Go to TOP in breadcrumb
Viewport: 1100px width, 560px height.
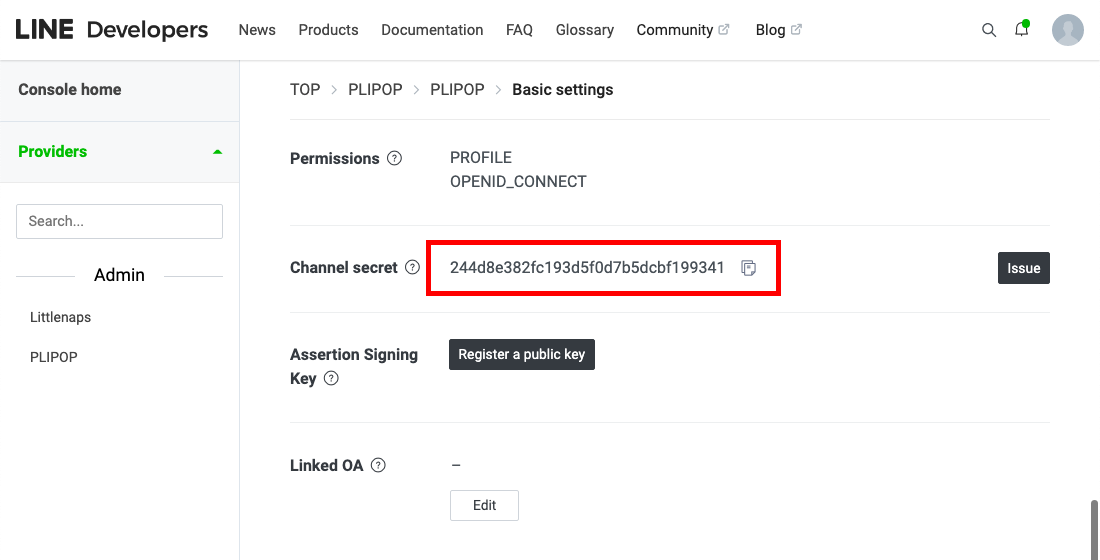pyautogui.click(x=305, y=89)
